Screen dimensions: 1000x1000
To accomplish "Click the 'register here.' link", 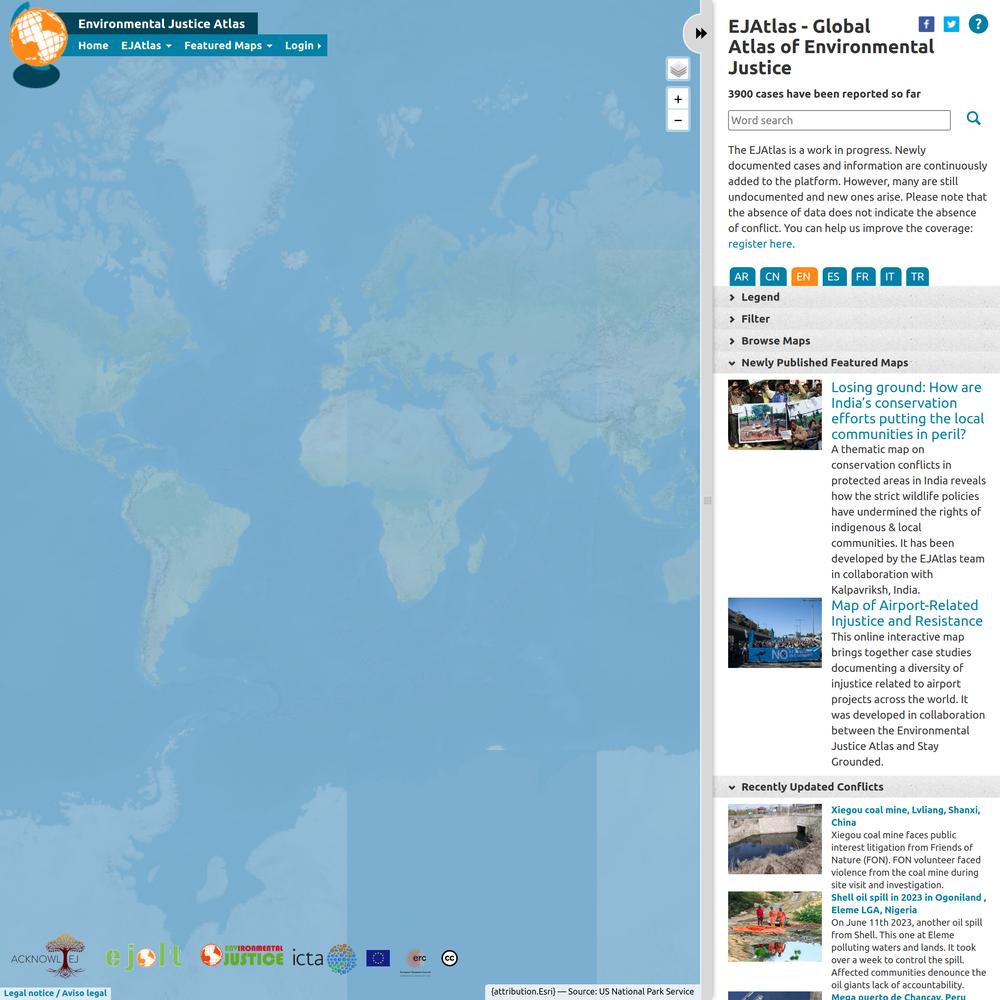I will (x=761, y=244).
